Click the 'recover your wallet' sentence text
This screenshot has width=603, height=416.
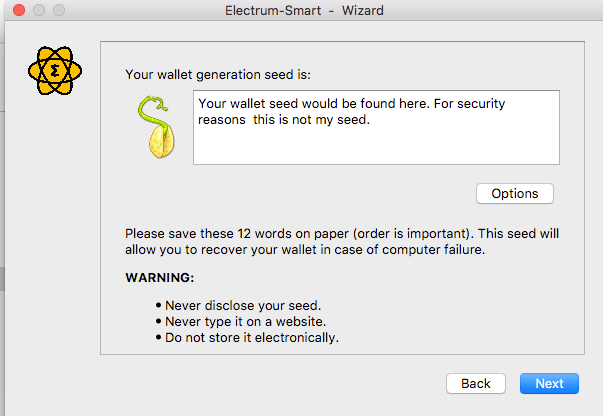tap(300, 250)
